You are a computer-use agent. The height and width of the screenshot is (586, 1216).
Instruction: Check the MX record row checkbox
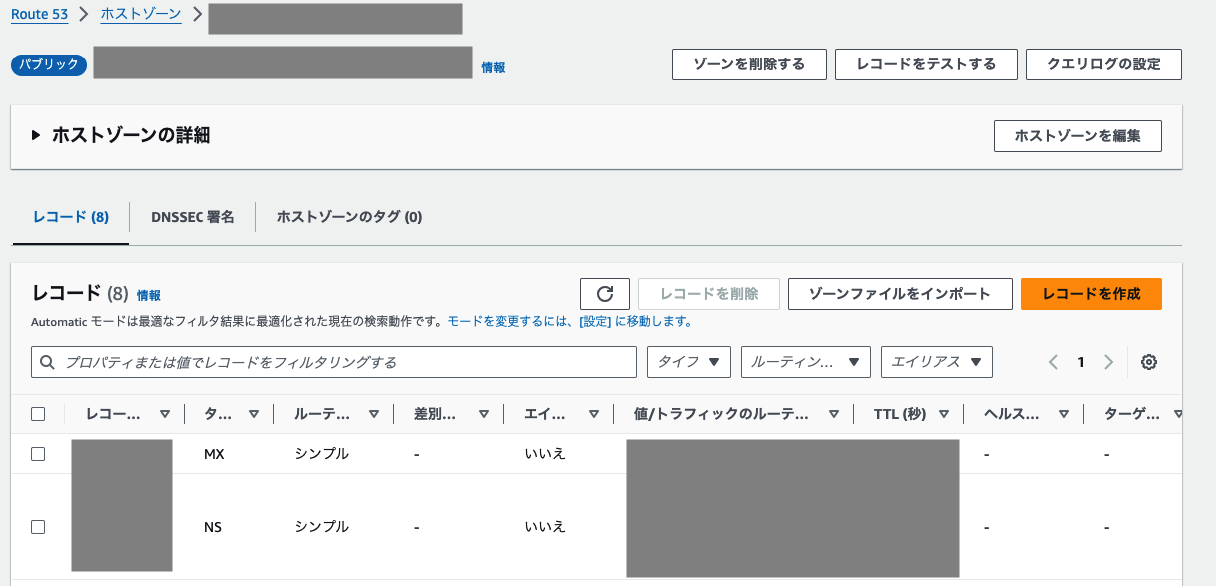(38, 453)
